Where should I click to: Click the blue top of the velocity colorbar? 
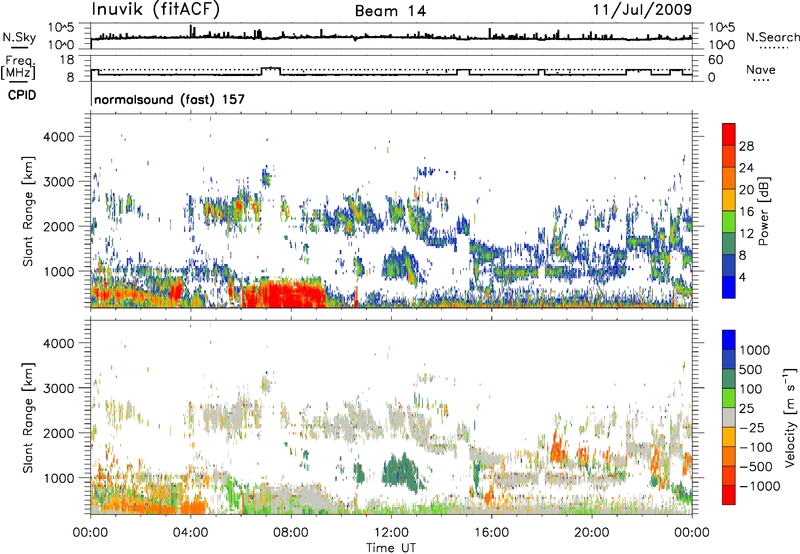click(x=729, y=340)
